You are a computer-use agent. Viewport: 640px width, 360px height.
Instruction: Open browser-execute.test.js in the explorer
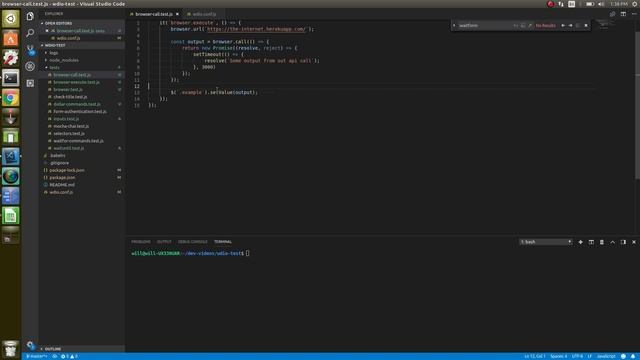(76, 82)
